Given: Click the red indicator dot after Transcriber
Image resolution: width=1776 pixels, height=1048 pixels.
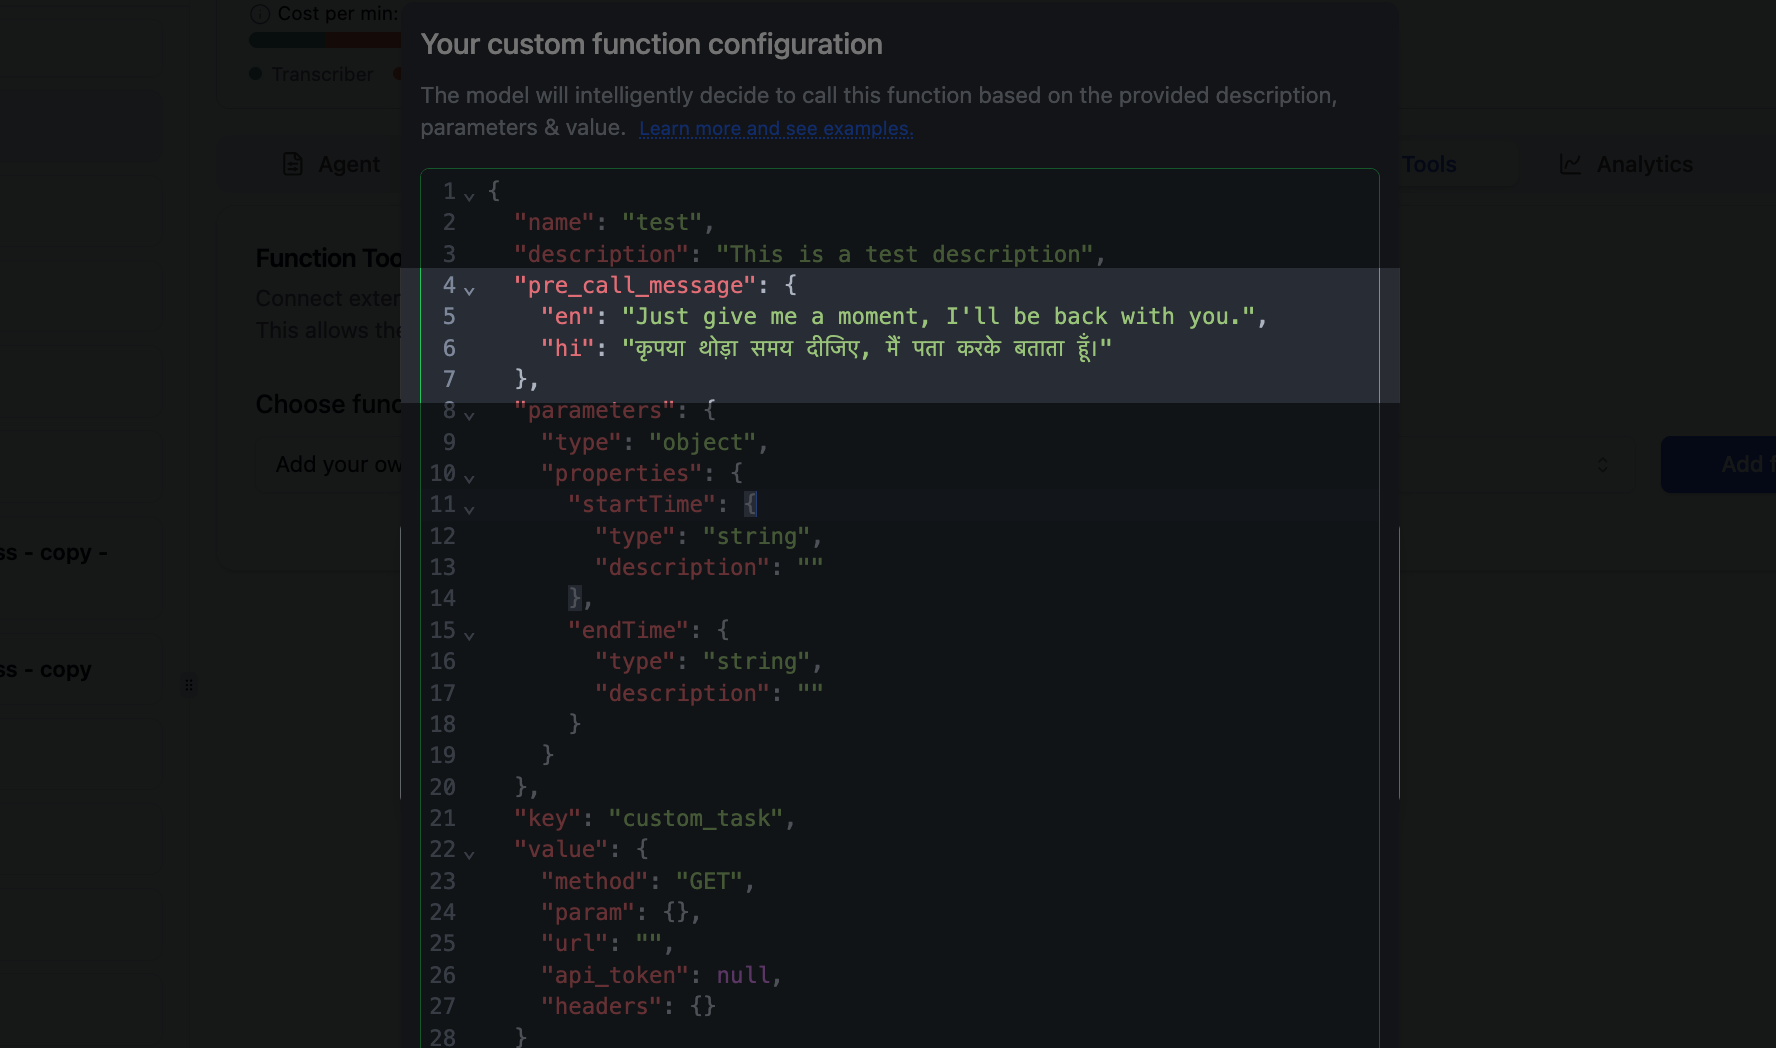Looking at the screenshot, I should tap(398, 74).
